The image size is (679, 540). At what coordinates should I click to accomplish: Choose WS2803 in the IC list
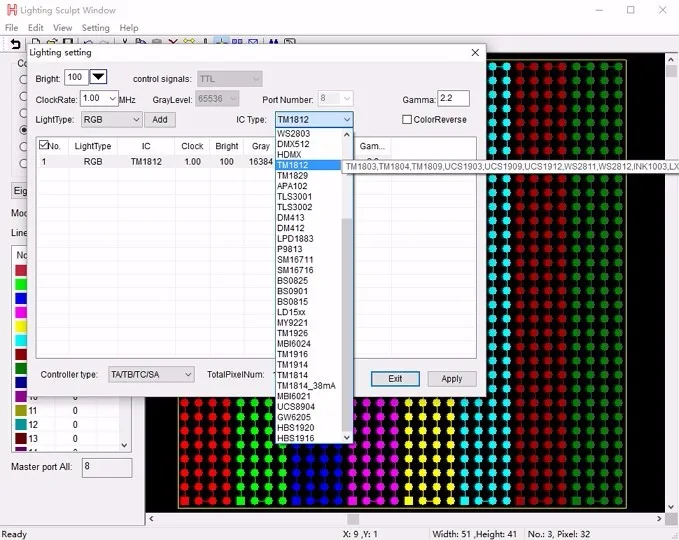coord(308,133)
